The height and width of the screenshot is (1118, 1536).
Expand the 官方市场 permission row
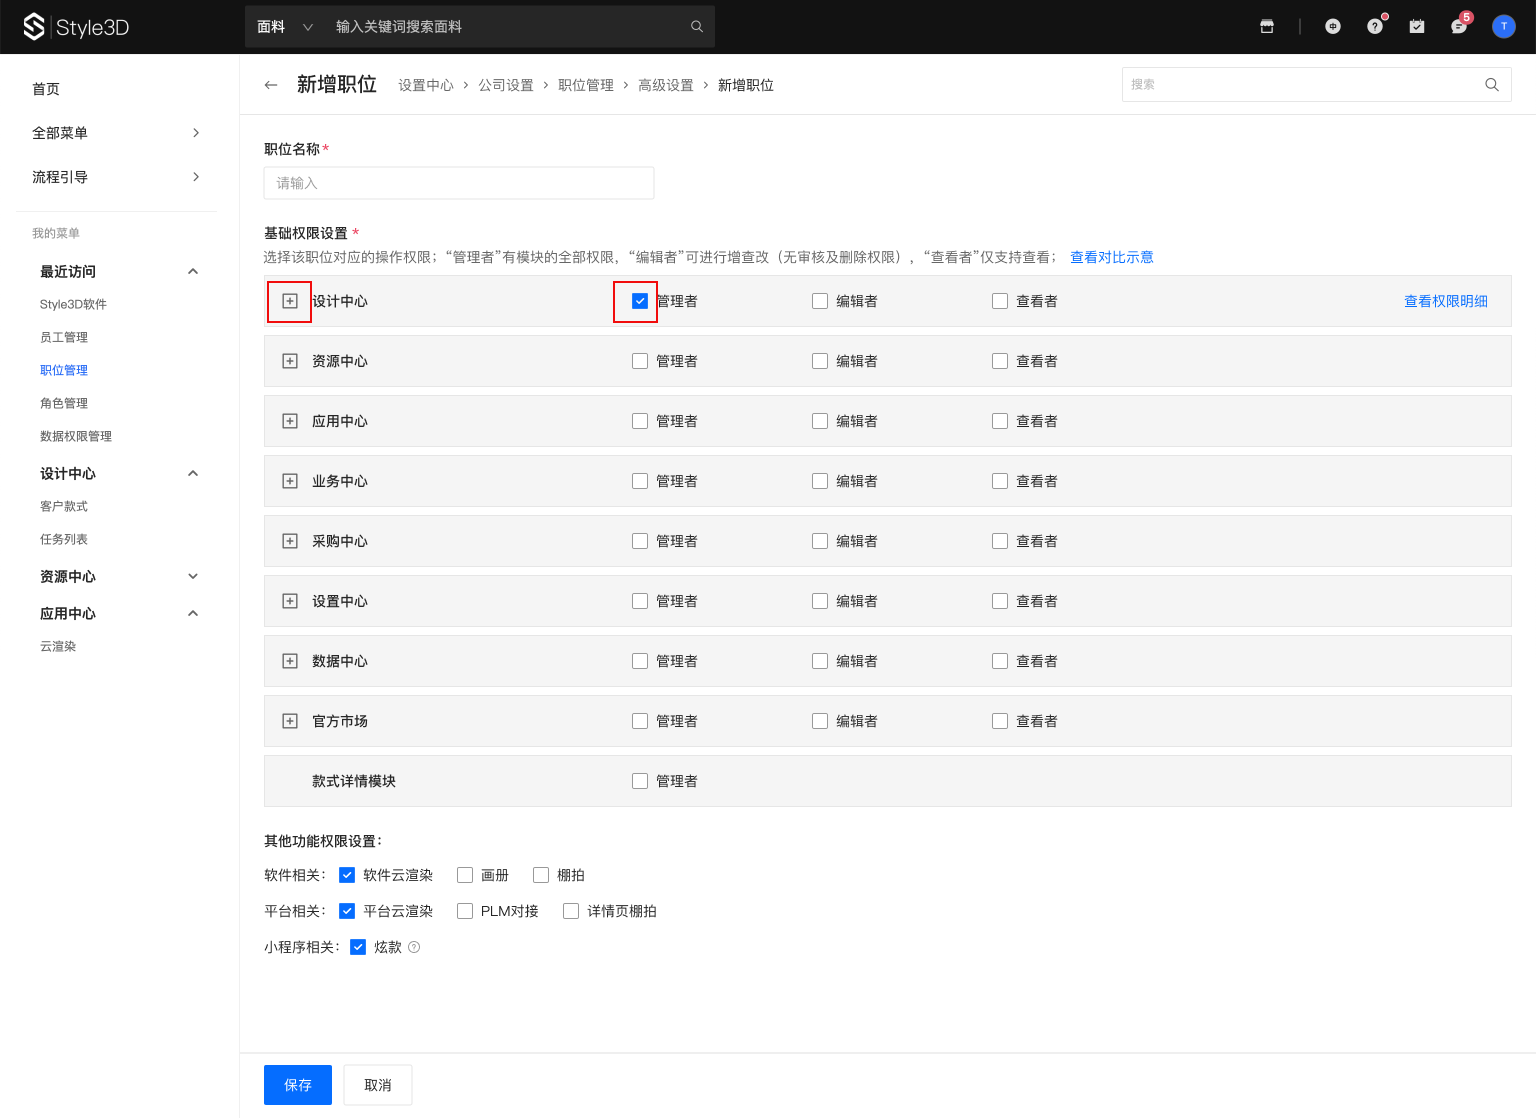[290, 721]
